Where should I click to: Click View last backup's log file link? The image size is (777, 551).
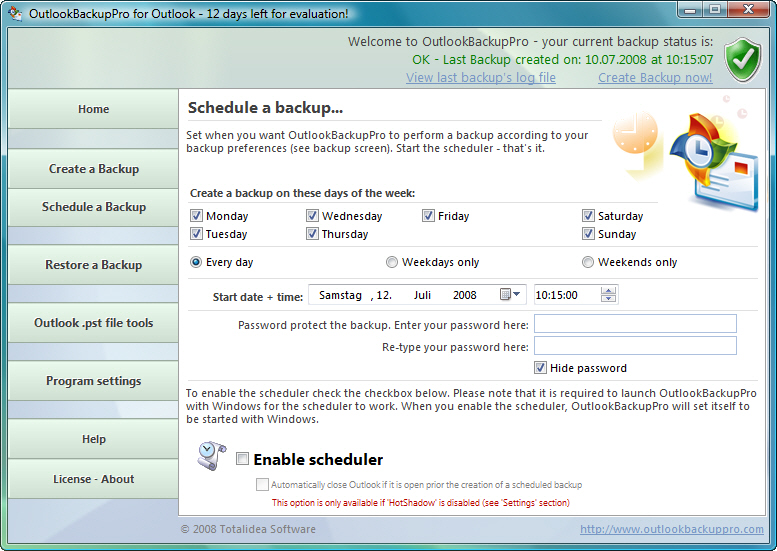481,78
